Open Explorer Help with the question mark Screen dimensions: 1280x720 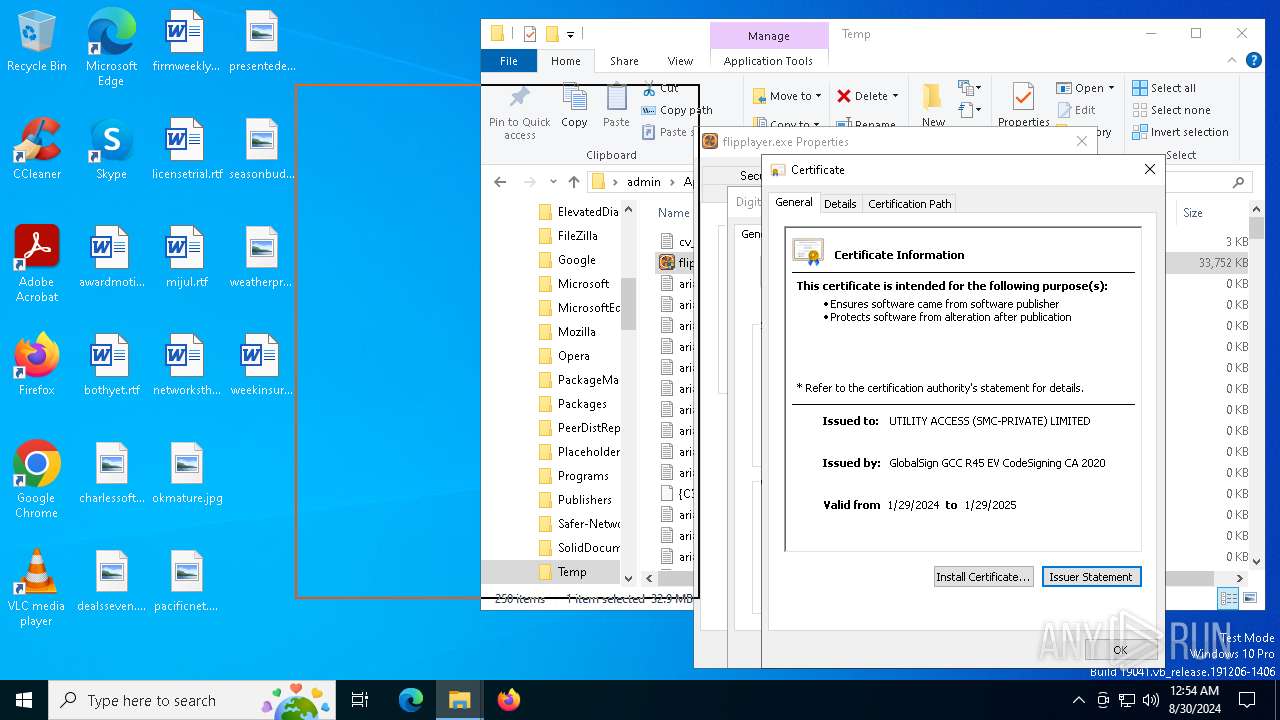coord(1255,61)
